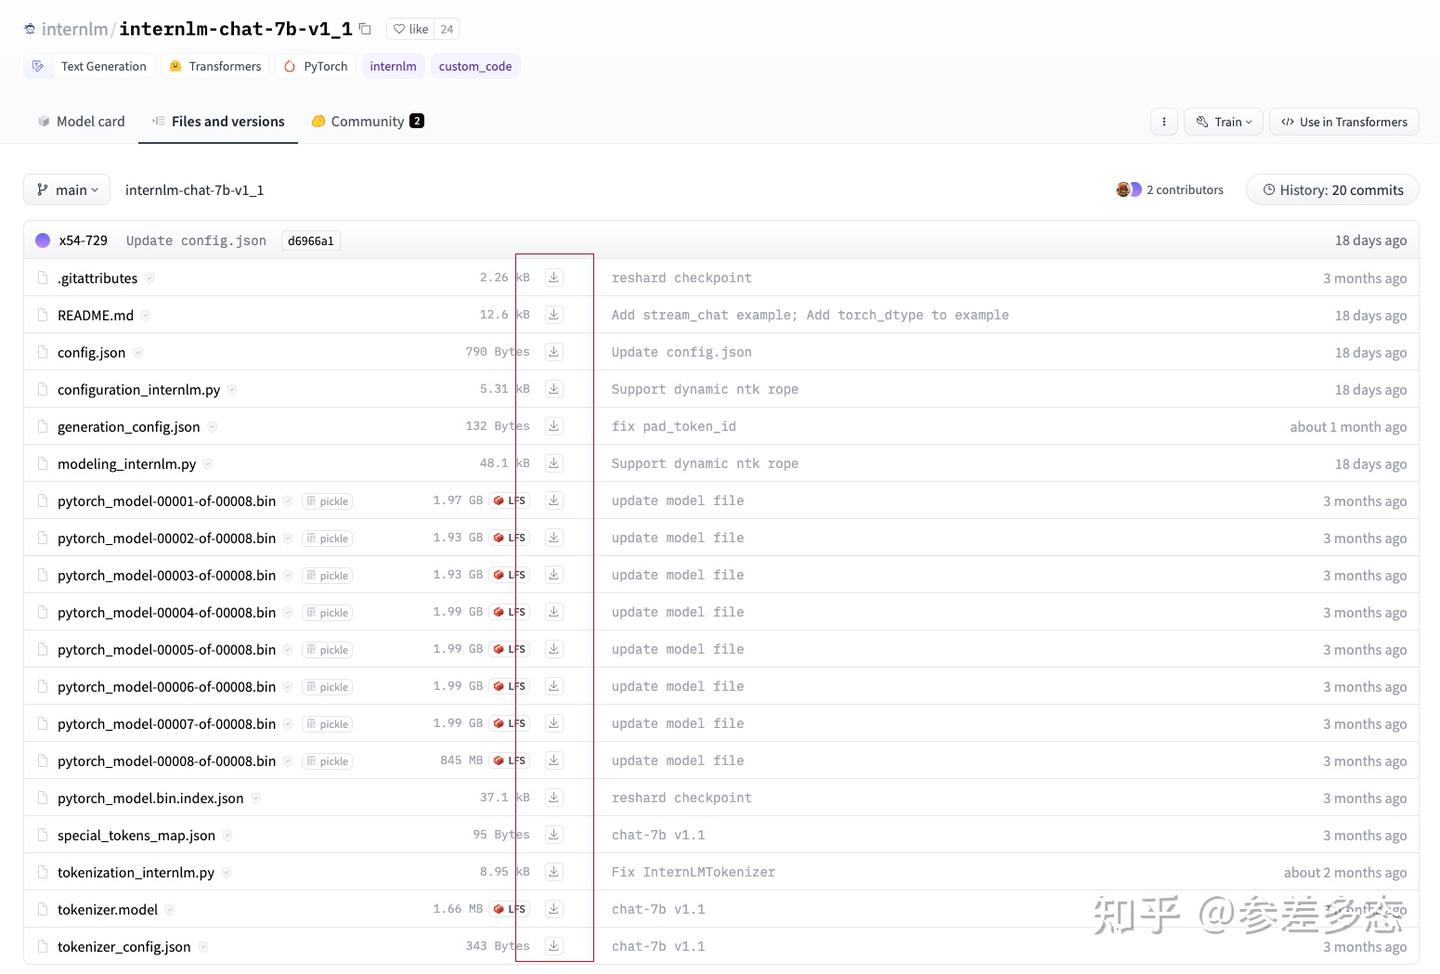1440x974 pixels.
Task: Open the main branch selector
Action: pyautogui.click(x=66, y=189)
